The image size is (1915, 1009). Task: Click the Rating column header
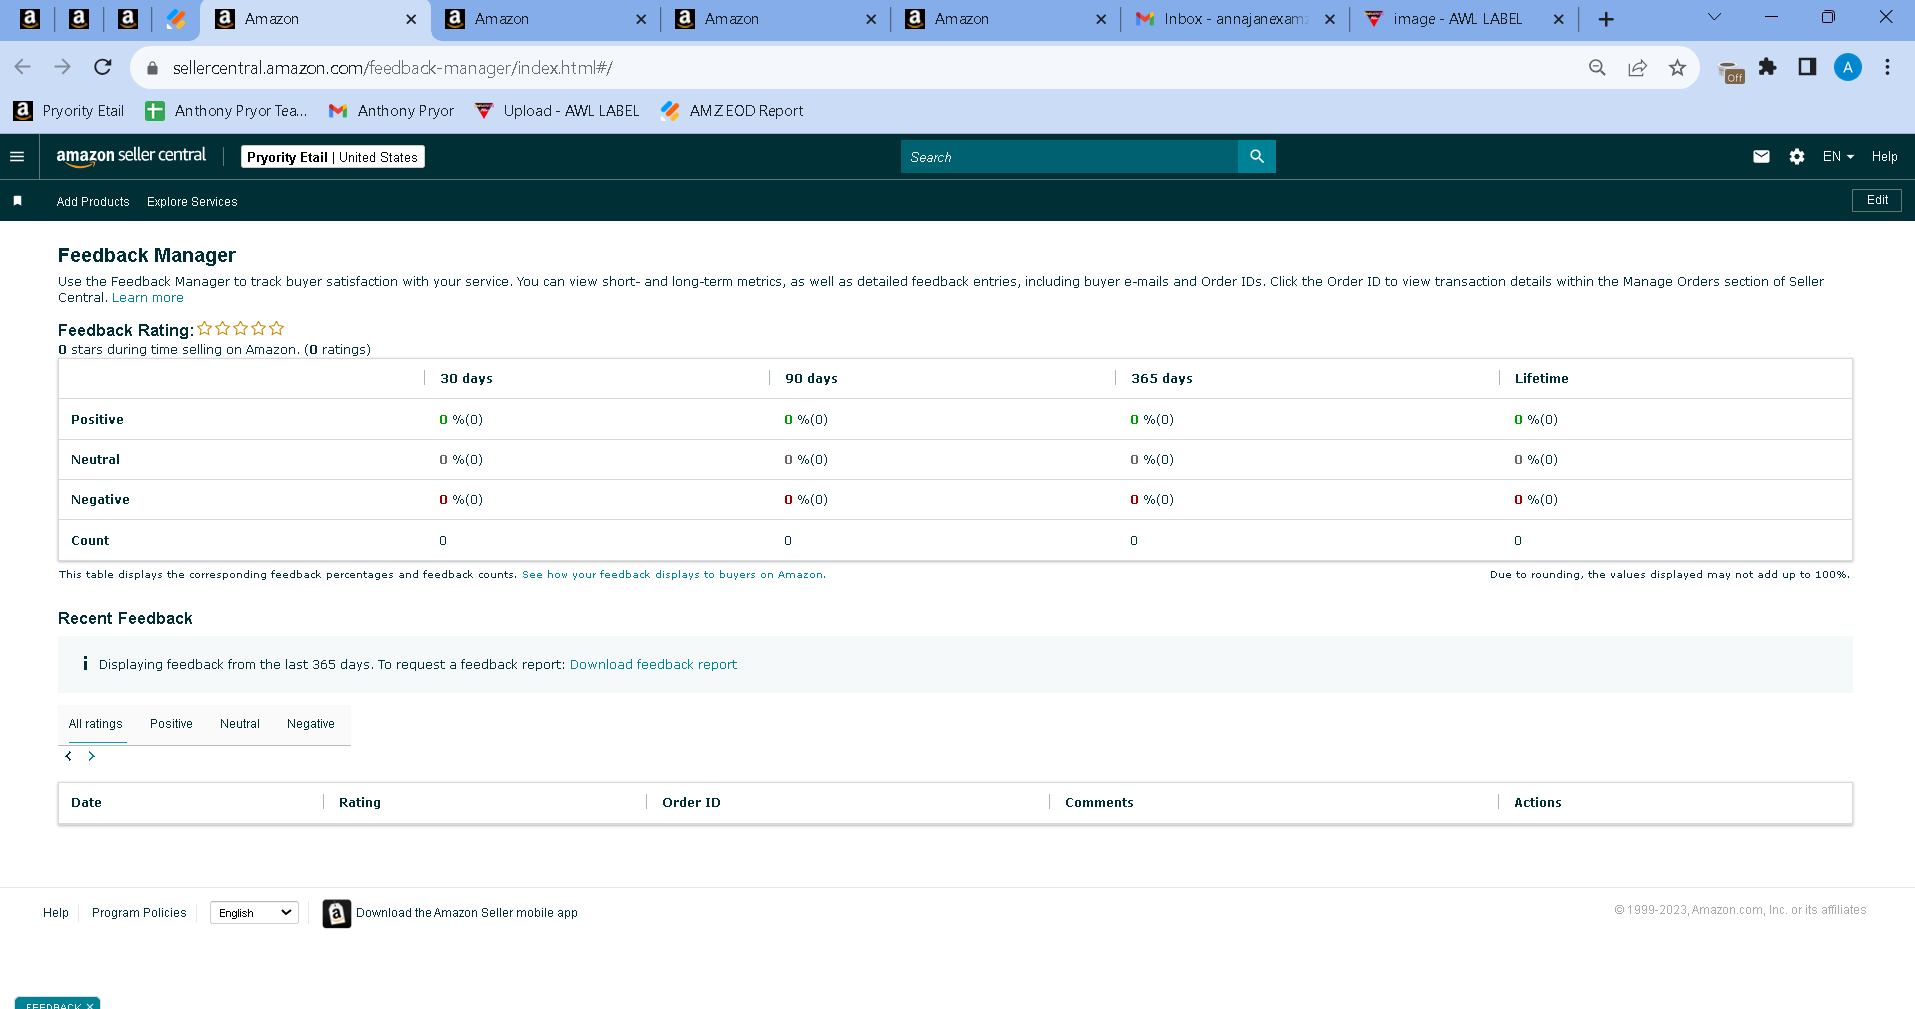coord(360,803)
